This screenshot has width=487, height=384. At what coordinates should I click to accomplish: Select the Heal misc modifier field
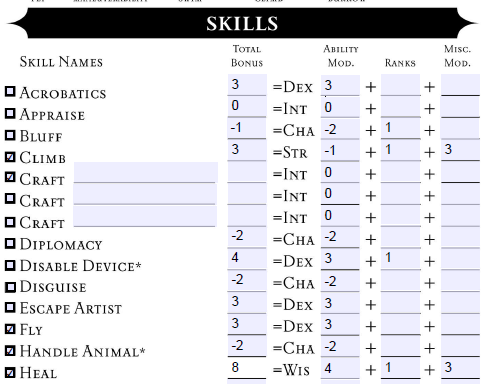pos(460,368)
